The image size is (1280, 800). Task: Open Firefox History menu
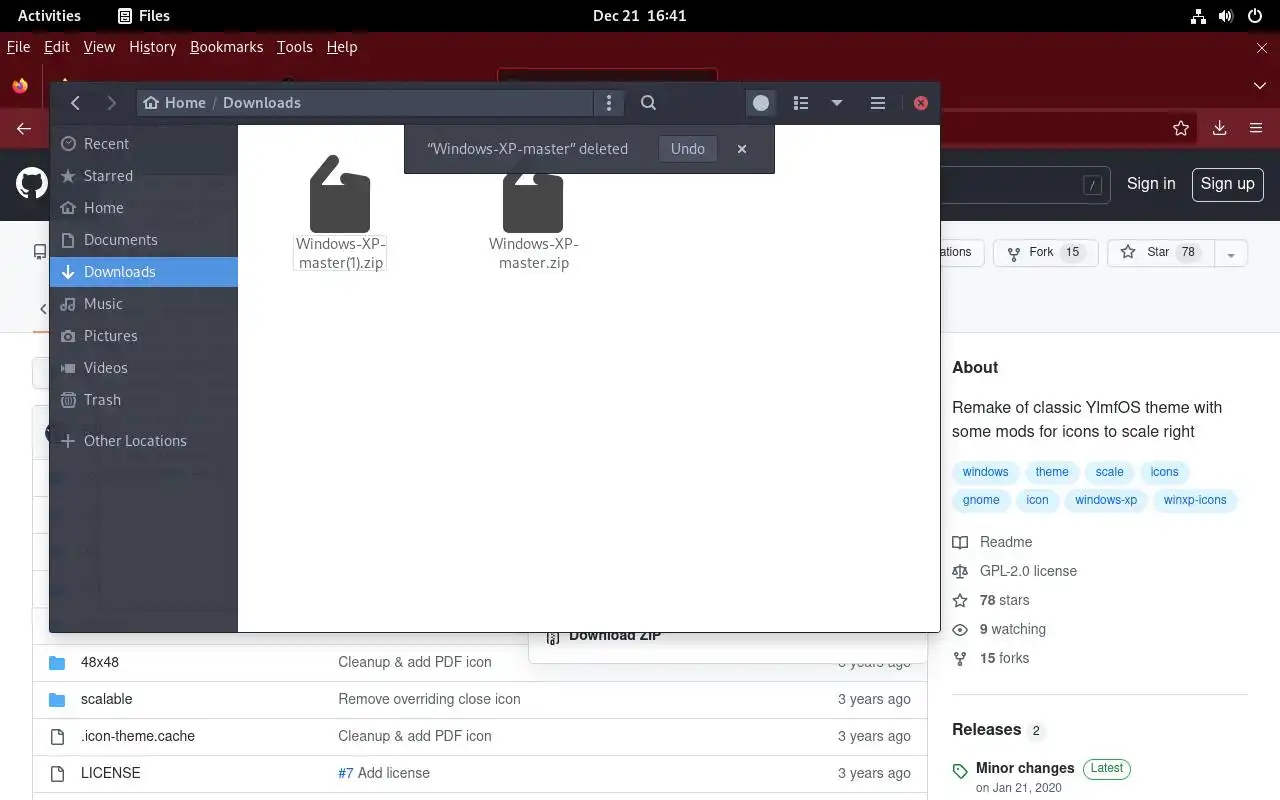[153, 47]
